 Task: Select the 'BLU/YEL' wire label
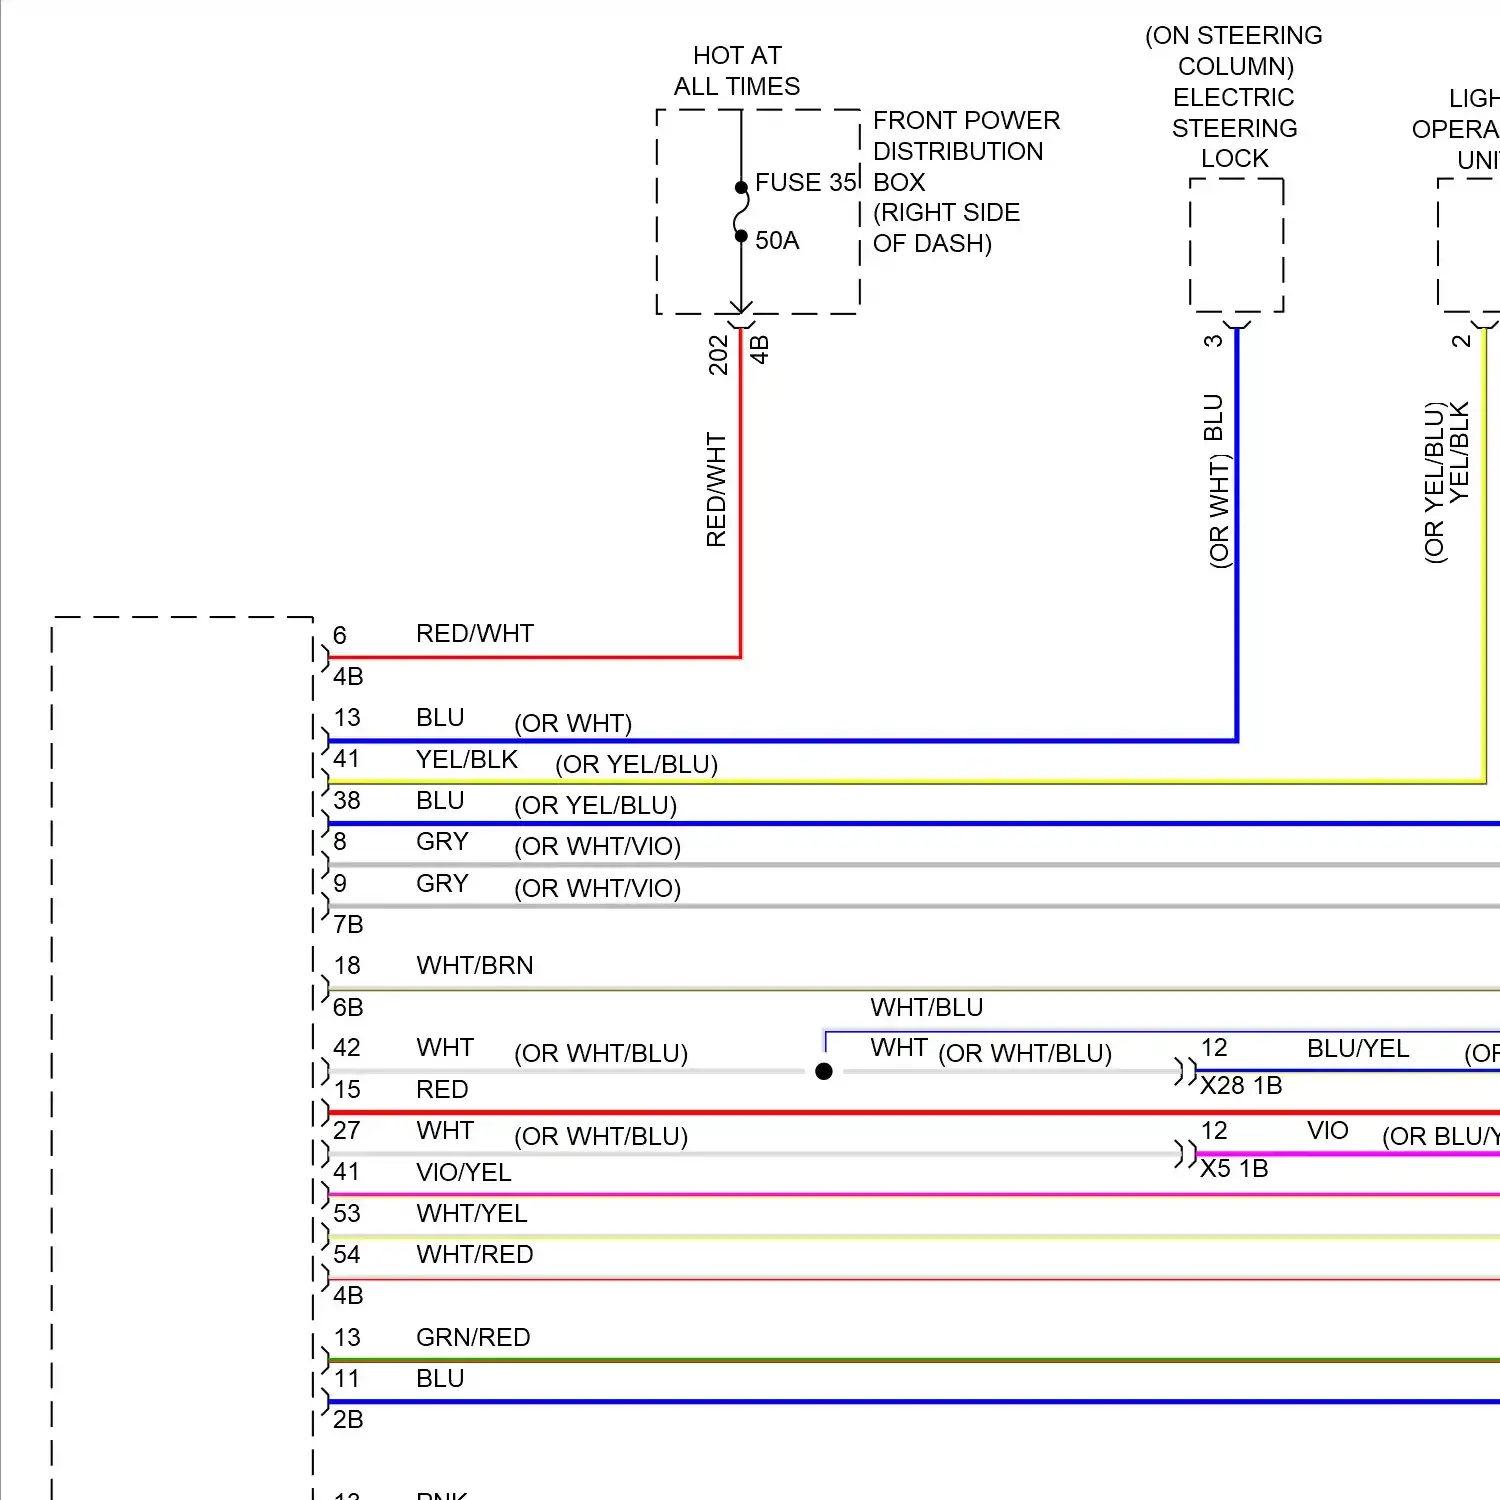tap(1358, 1048)
